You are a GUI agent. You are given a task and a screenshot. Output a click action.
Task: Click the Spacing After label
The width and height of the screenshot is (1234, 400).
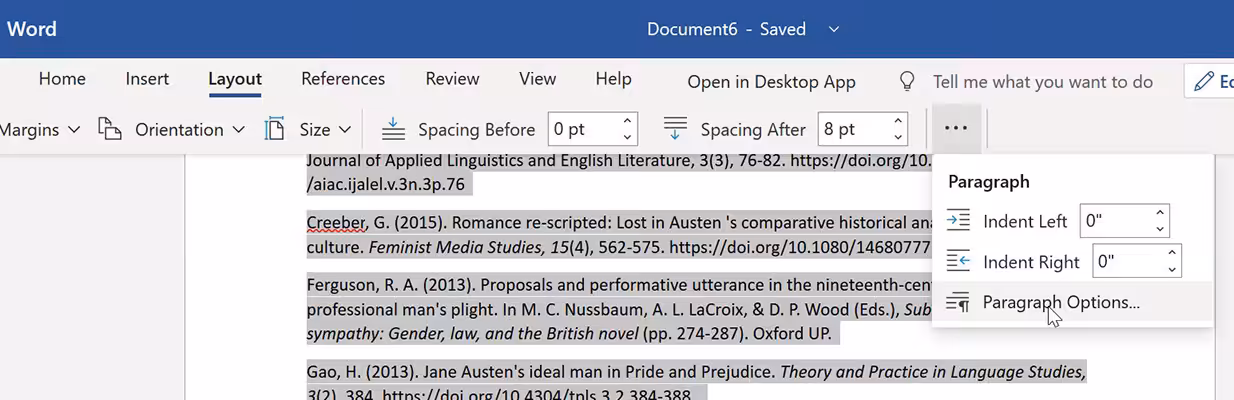click(753, 130)
